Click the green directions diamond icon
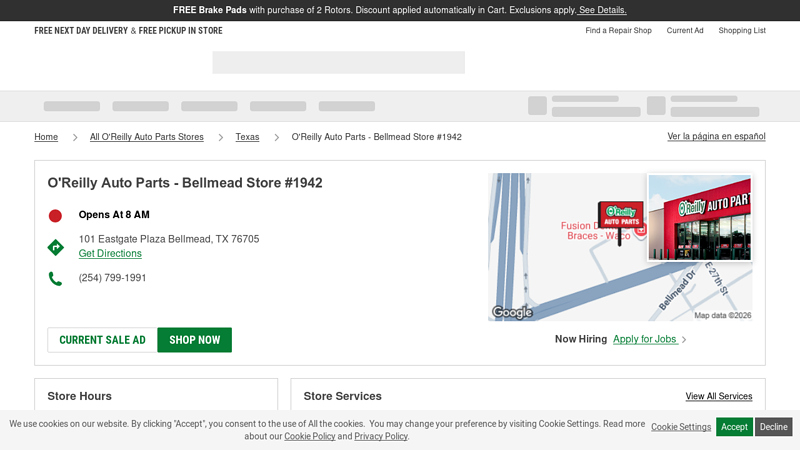This screenshot has height=450, width=800. (56, 247)
